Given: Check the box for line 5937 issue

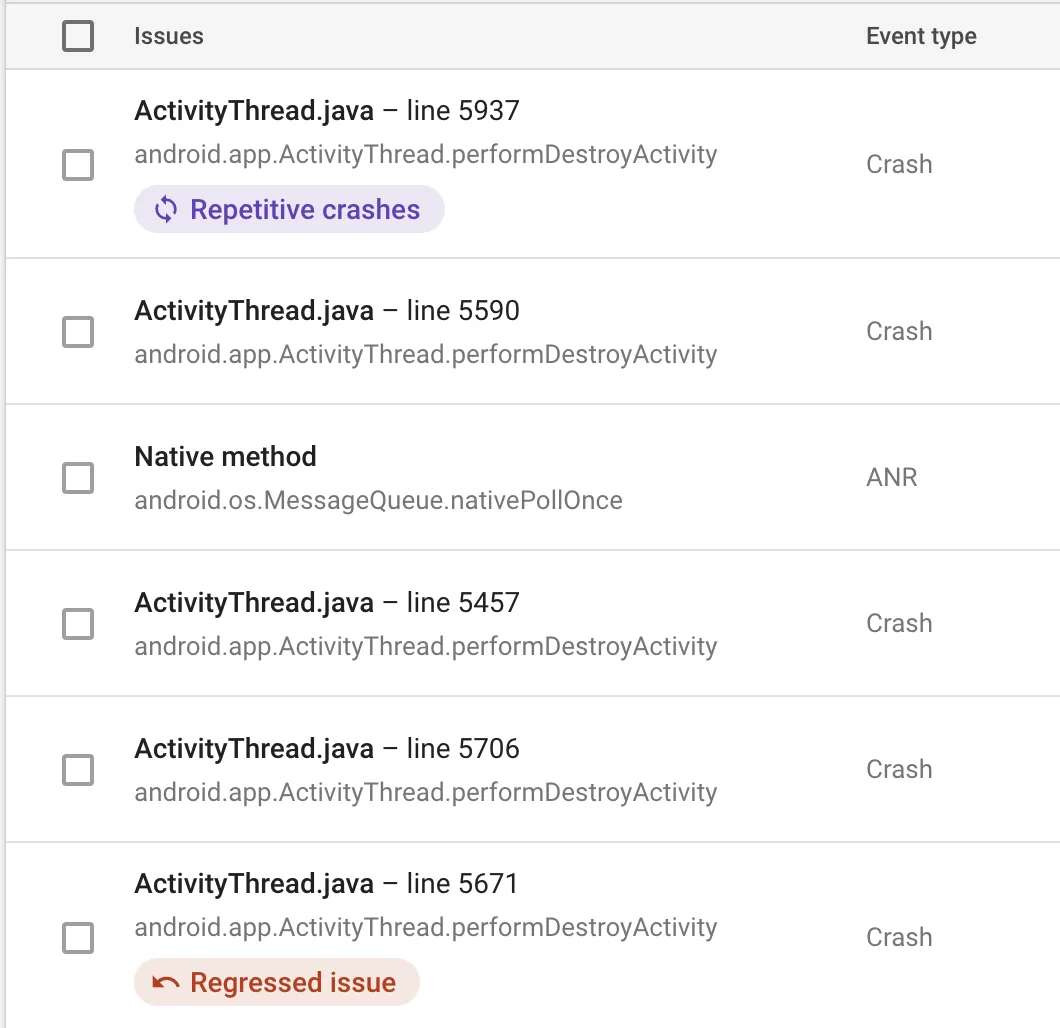Looking at the screenshot, I should 78,165.
